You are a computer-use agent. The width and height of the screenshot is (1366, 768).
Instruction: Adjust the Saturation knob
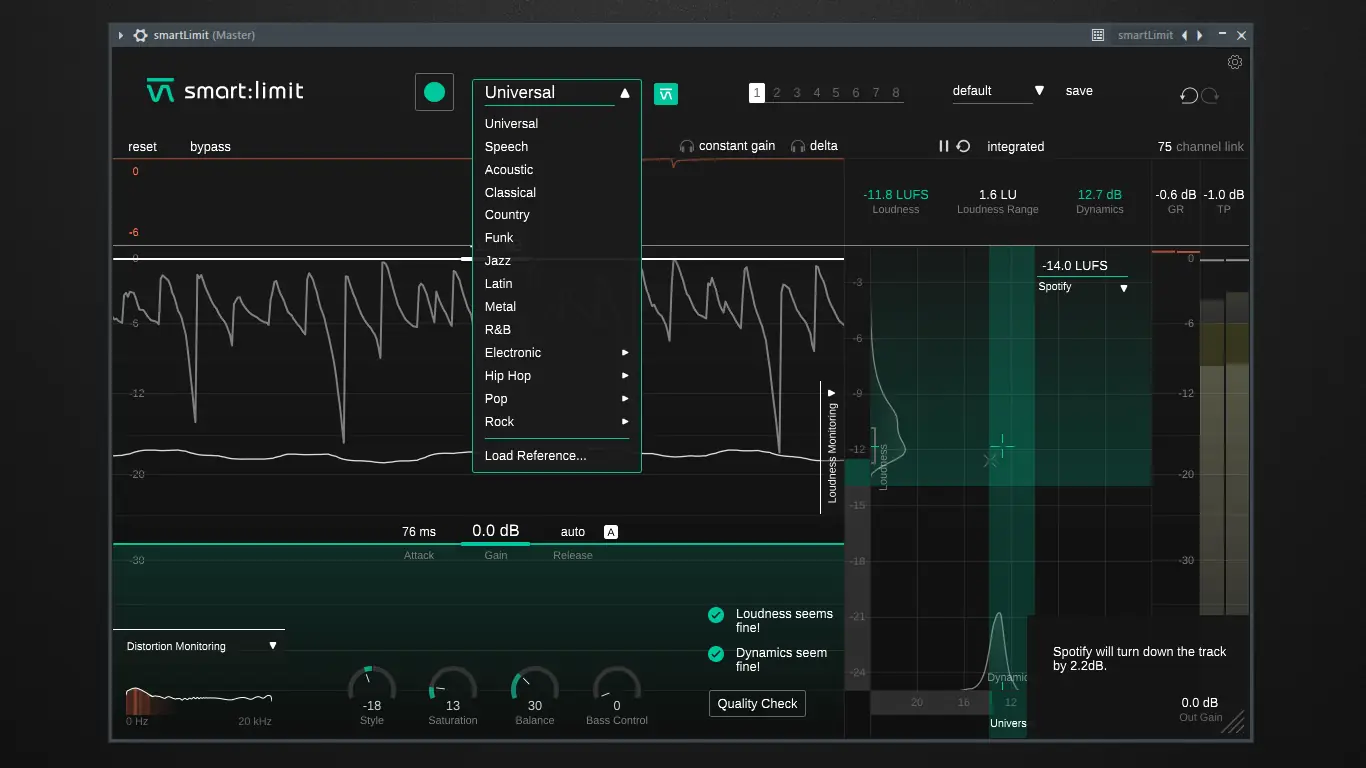(x=453, y=685)
